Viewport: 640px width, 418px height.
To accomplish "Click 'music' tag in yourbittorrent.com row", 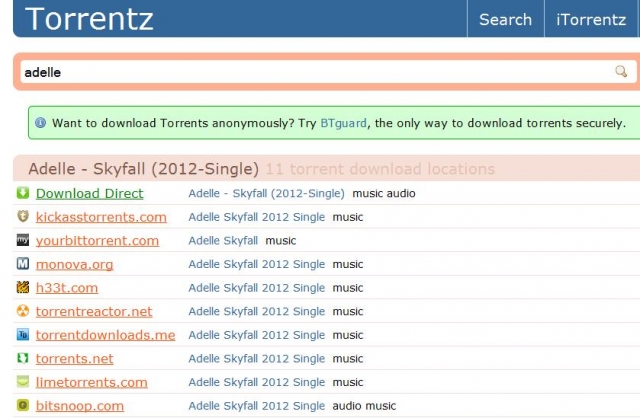I will 281,241.
